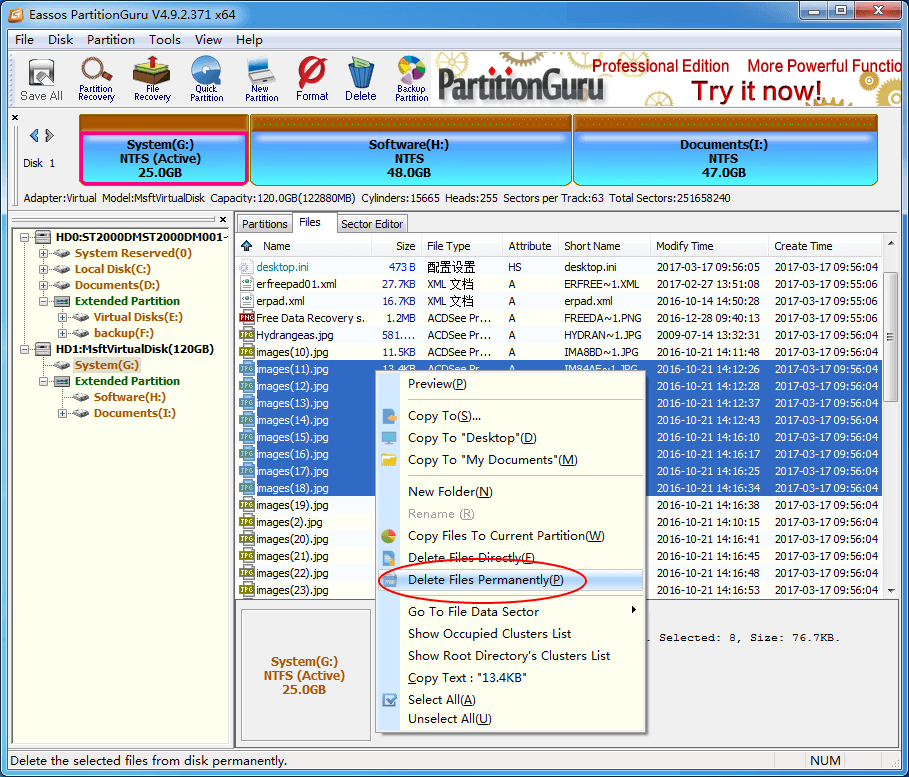Click the My Documents folder icon
Image resolution: width=909 pixels, height=777 pixels.
(x=389, y=460)
